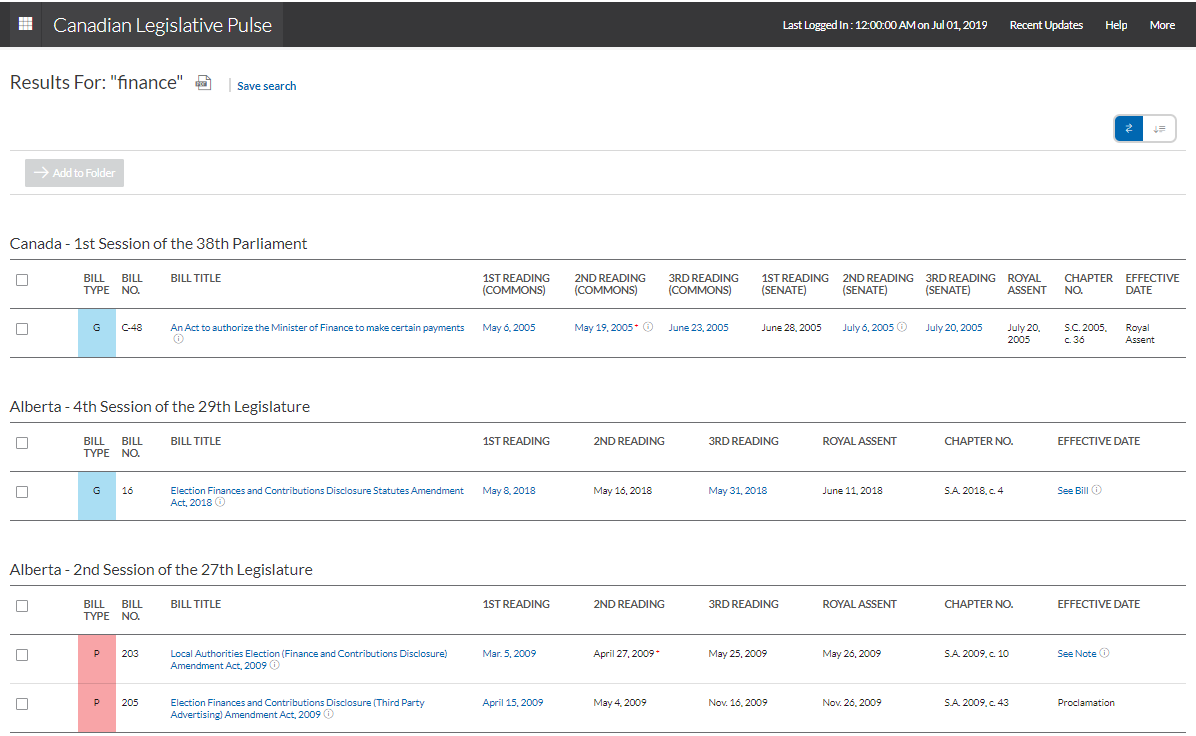The image size is (1196, 736).
Task: Toggle the select-all checkbox in the 38th Parliament table
Action: [x=22, y=281]
